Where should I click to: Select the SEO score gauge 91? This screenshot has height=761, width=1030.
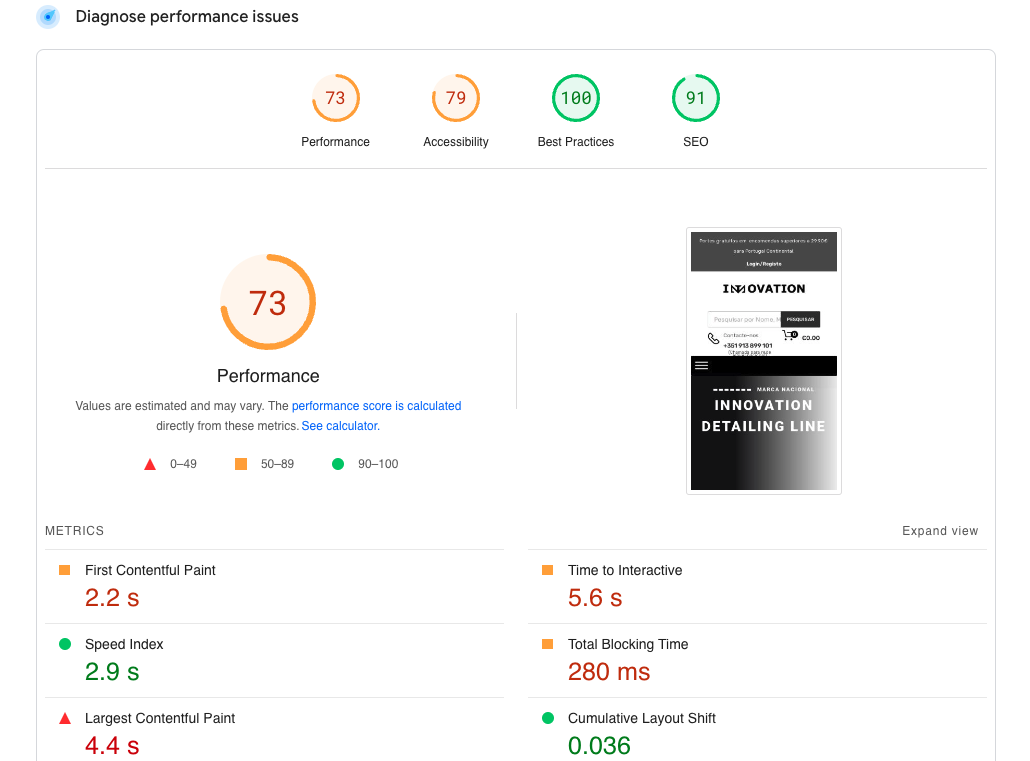[695, 98]
